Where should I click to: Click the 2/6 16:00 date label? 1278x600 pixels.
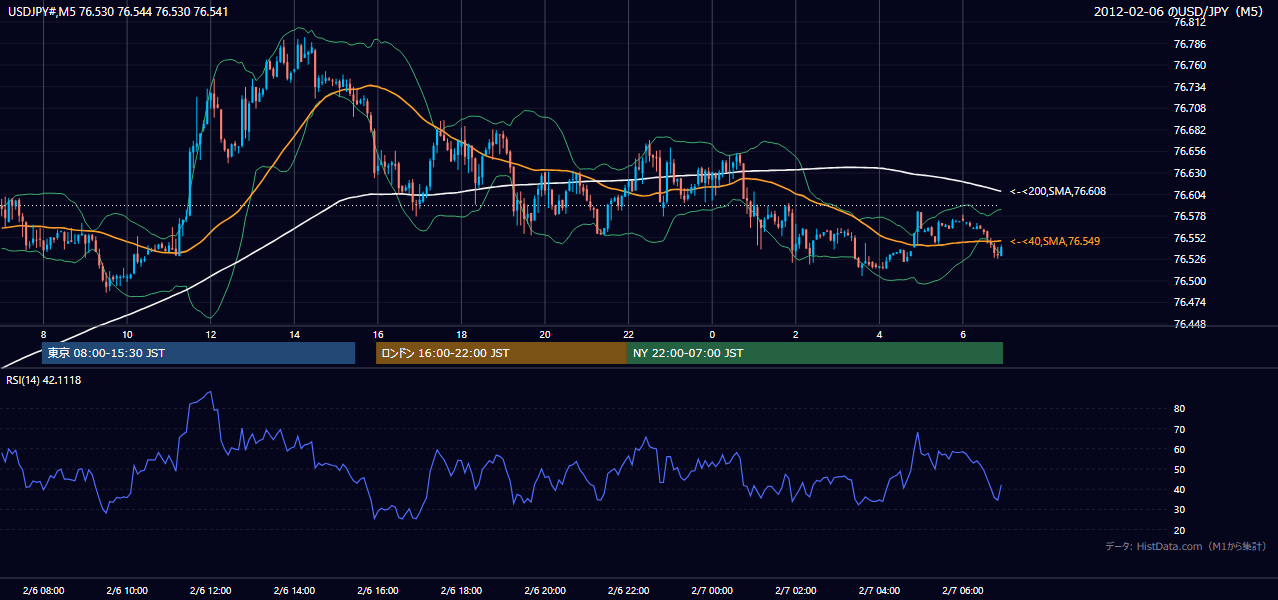(378, 590)
